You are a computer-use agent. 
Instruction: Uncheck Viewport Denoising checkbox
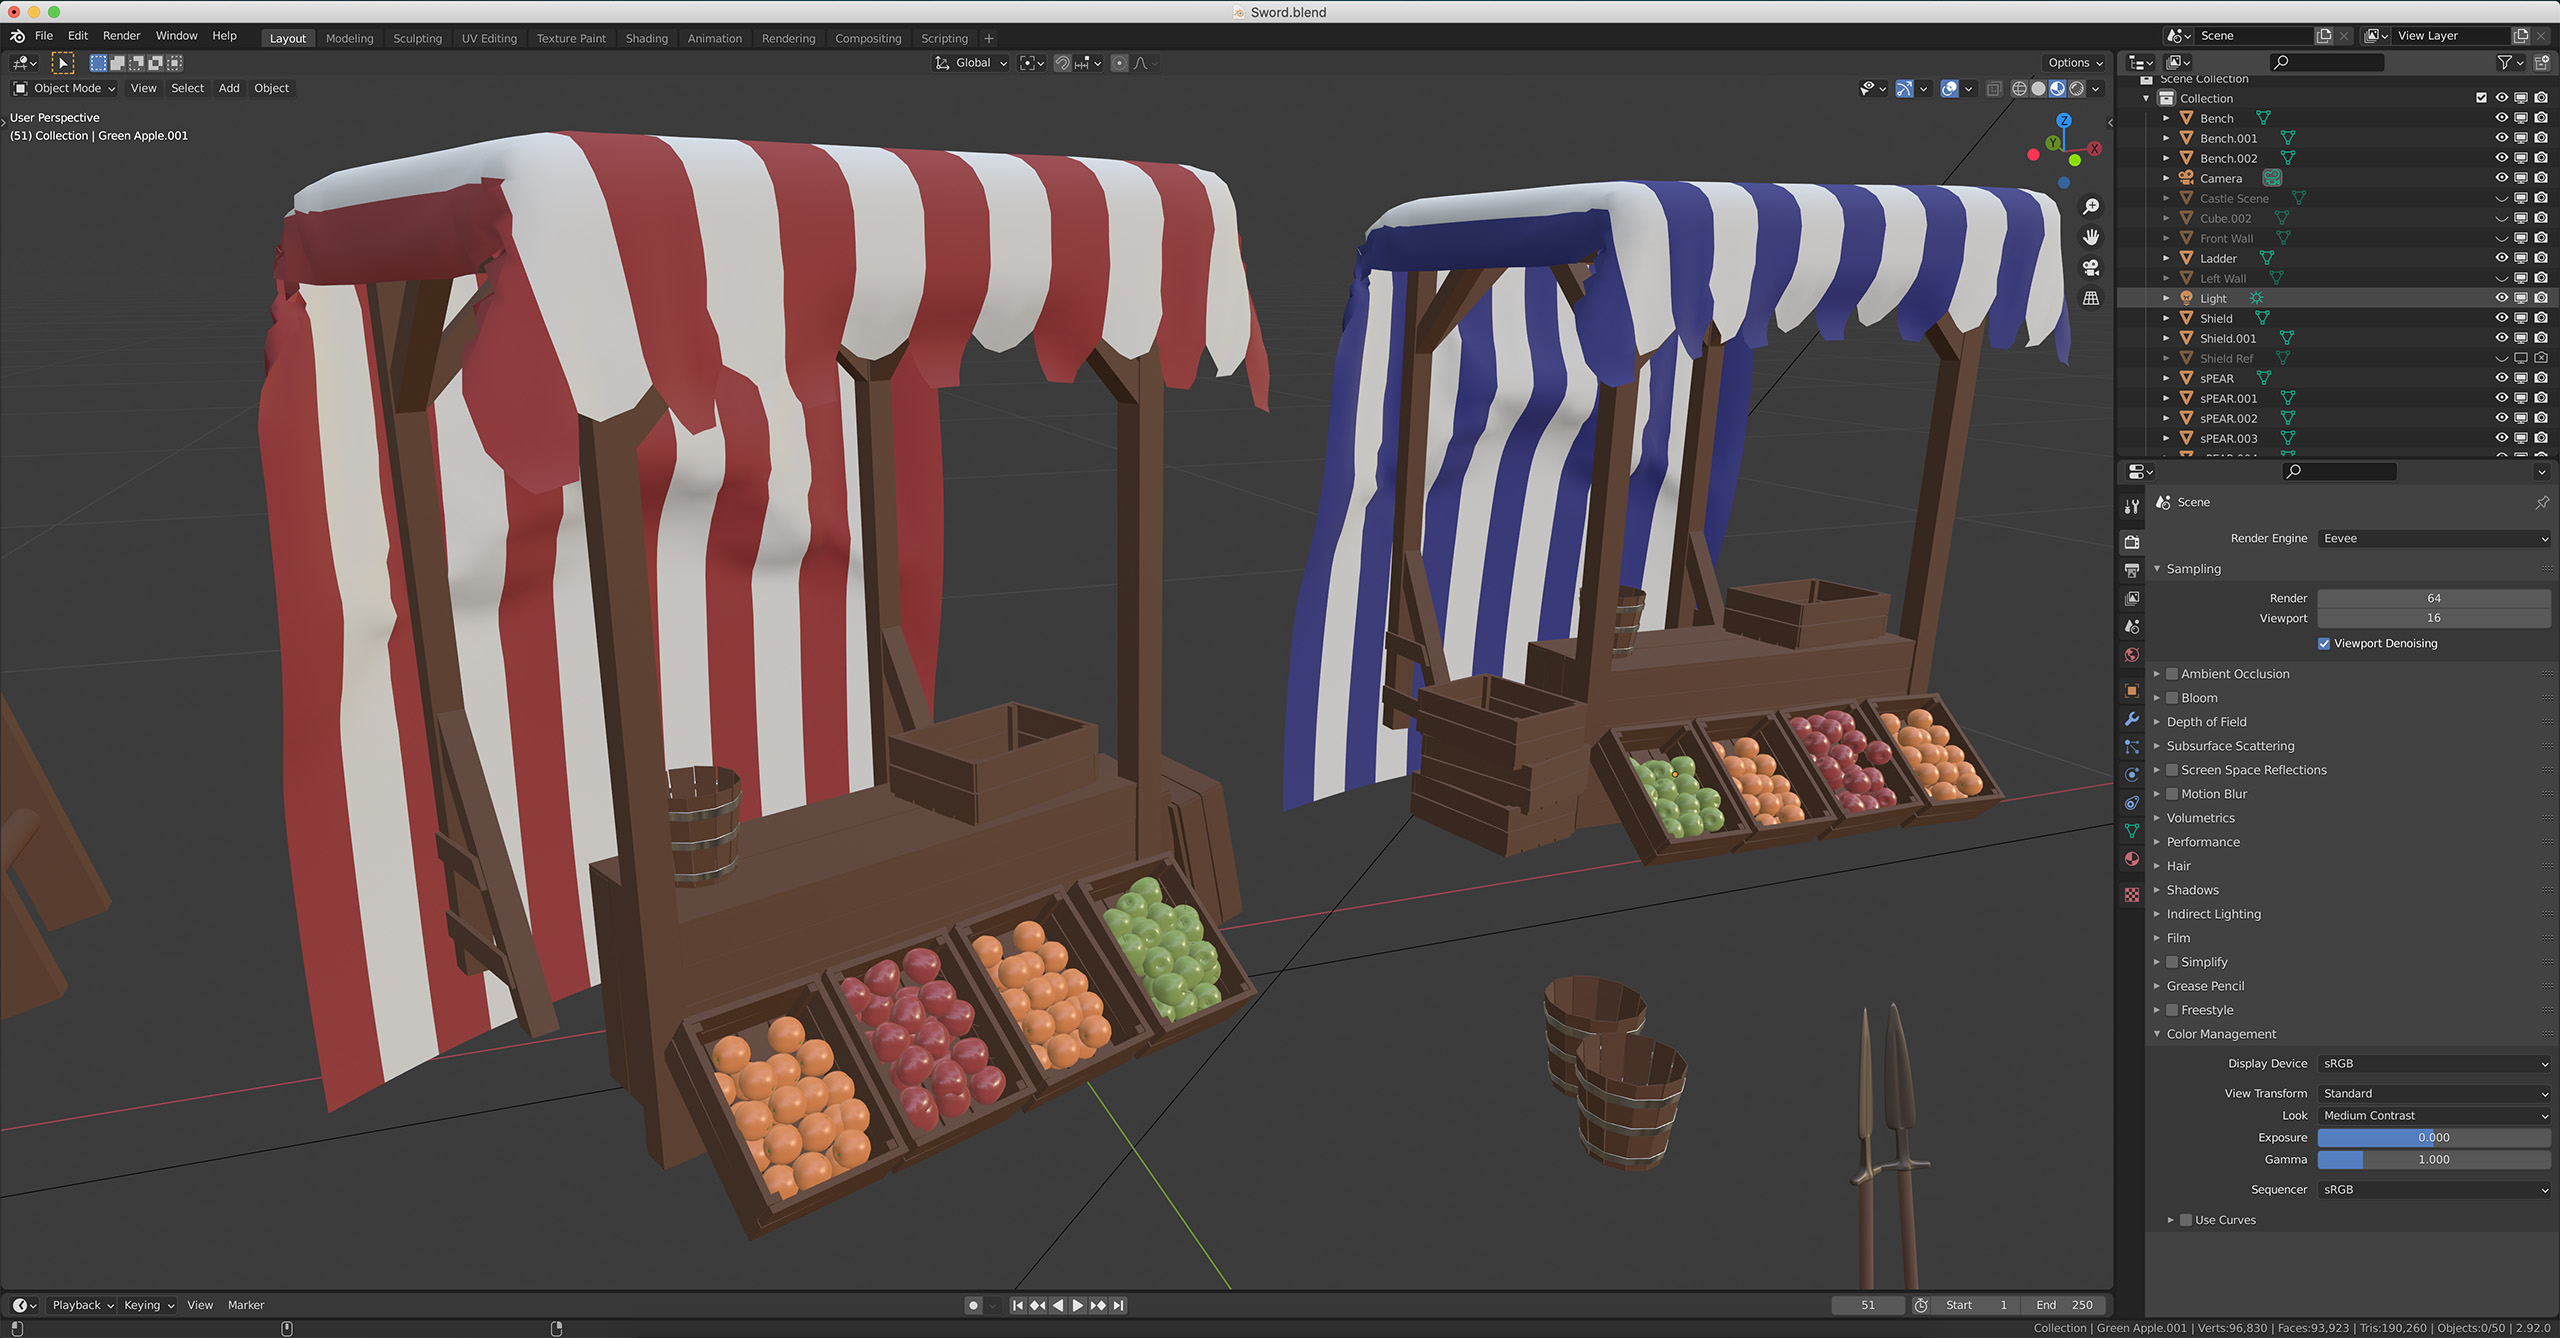click(x=2324, y=644)
